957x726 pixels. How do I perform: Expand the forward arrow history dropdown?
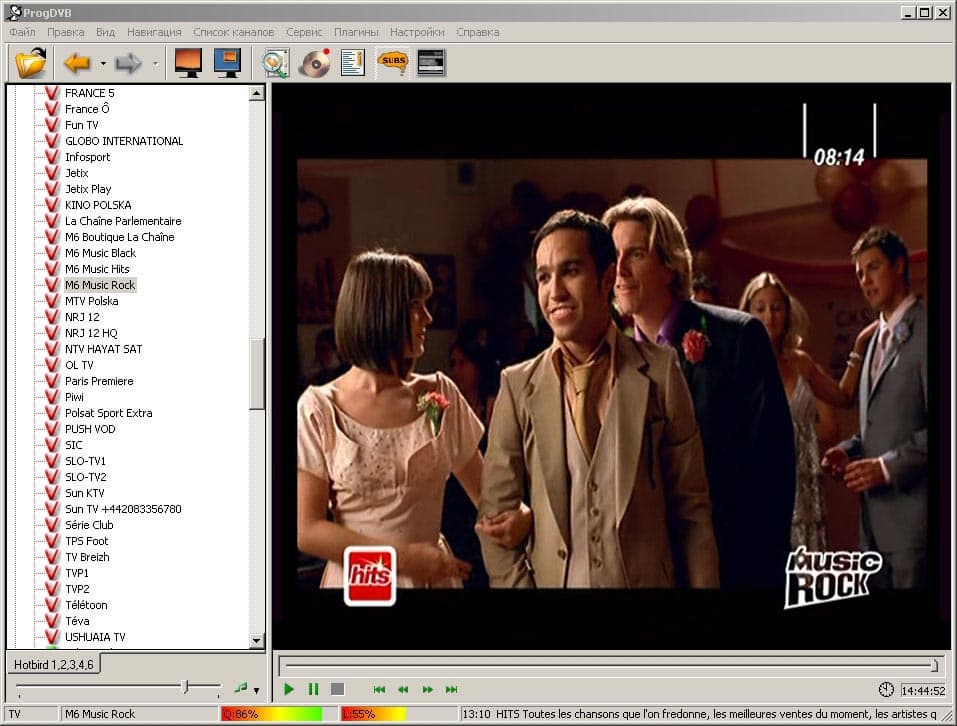155,63
